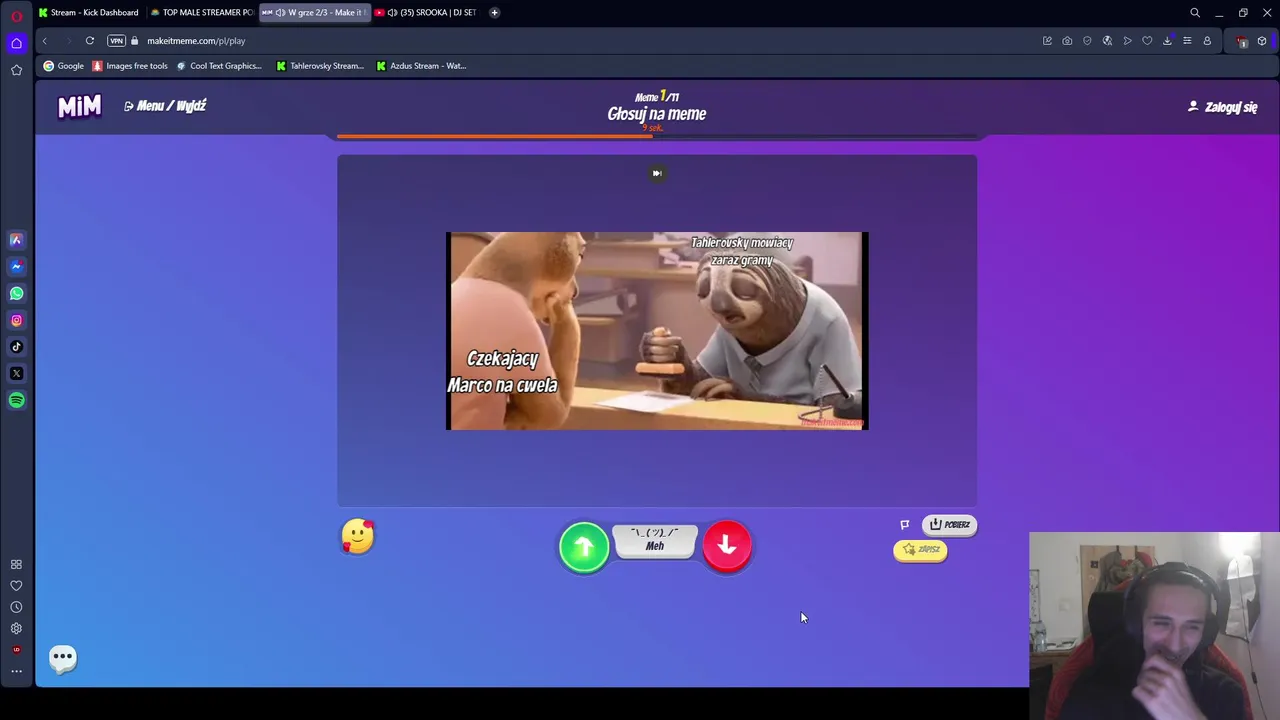
Task: Open Menu / Wyjdź
Action: 165,106
